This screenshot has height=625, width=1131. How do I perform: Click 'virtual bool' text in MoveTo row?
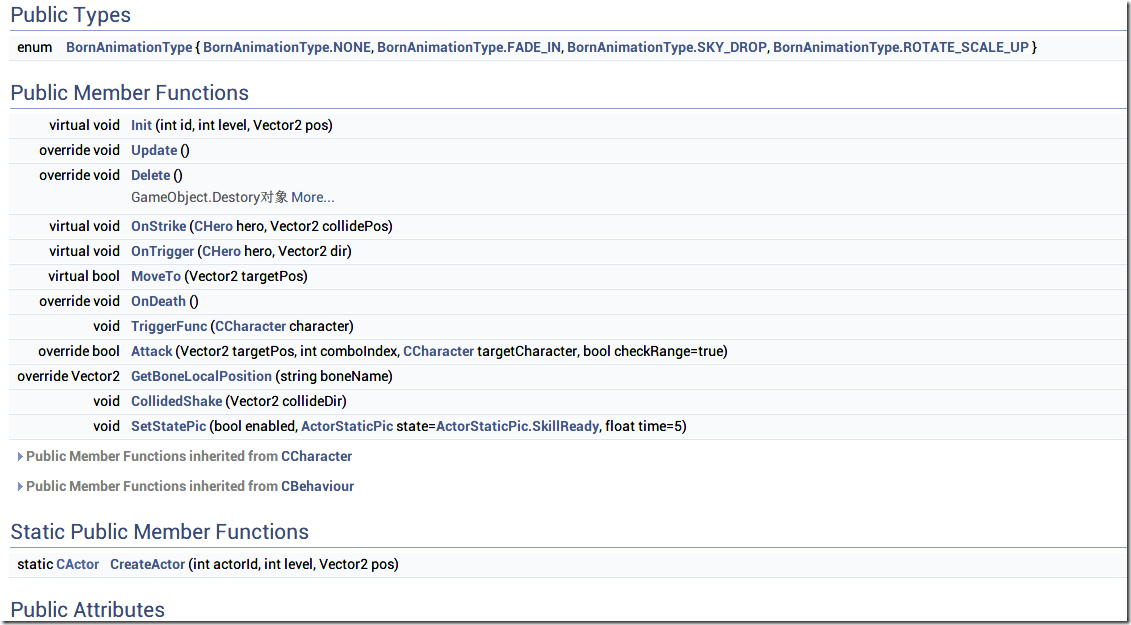point(84,276)
